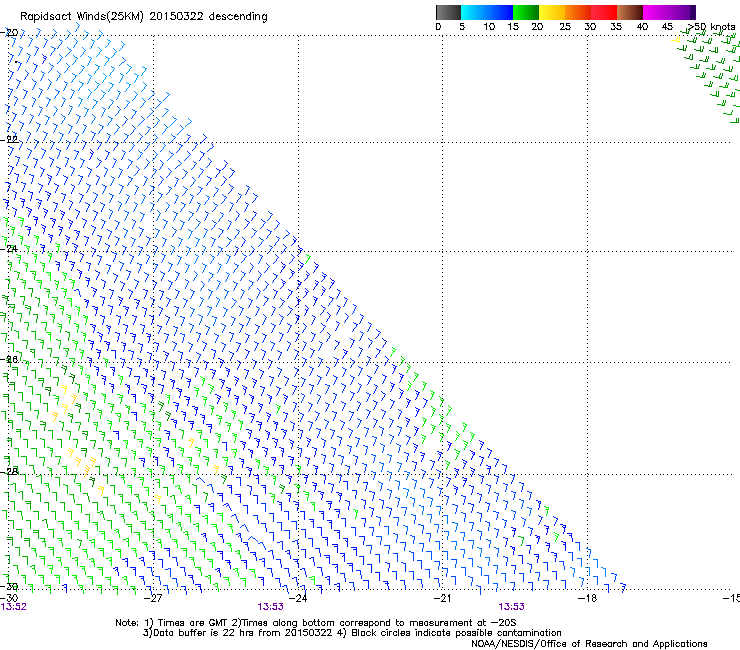Click the red 30-35 knots color bar segment
Image resolution: width=740 pixels, height=650 pixels.
pos(604,12)
